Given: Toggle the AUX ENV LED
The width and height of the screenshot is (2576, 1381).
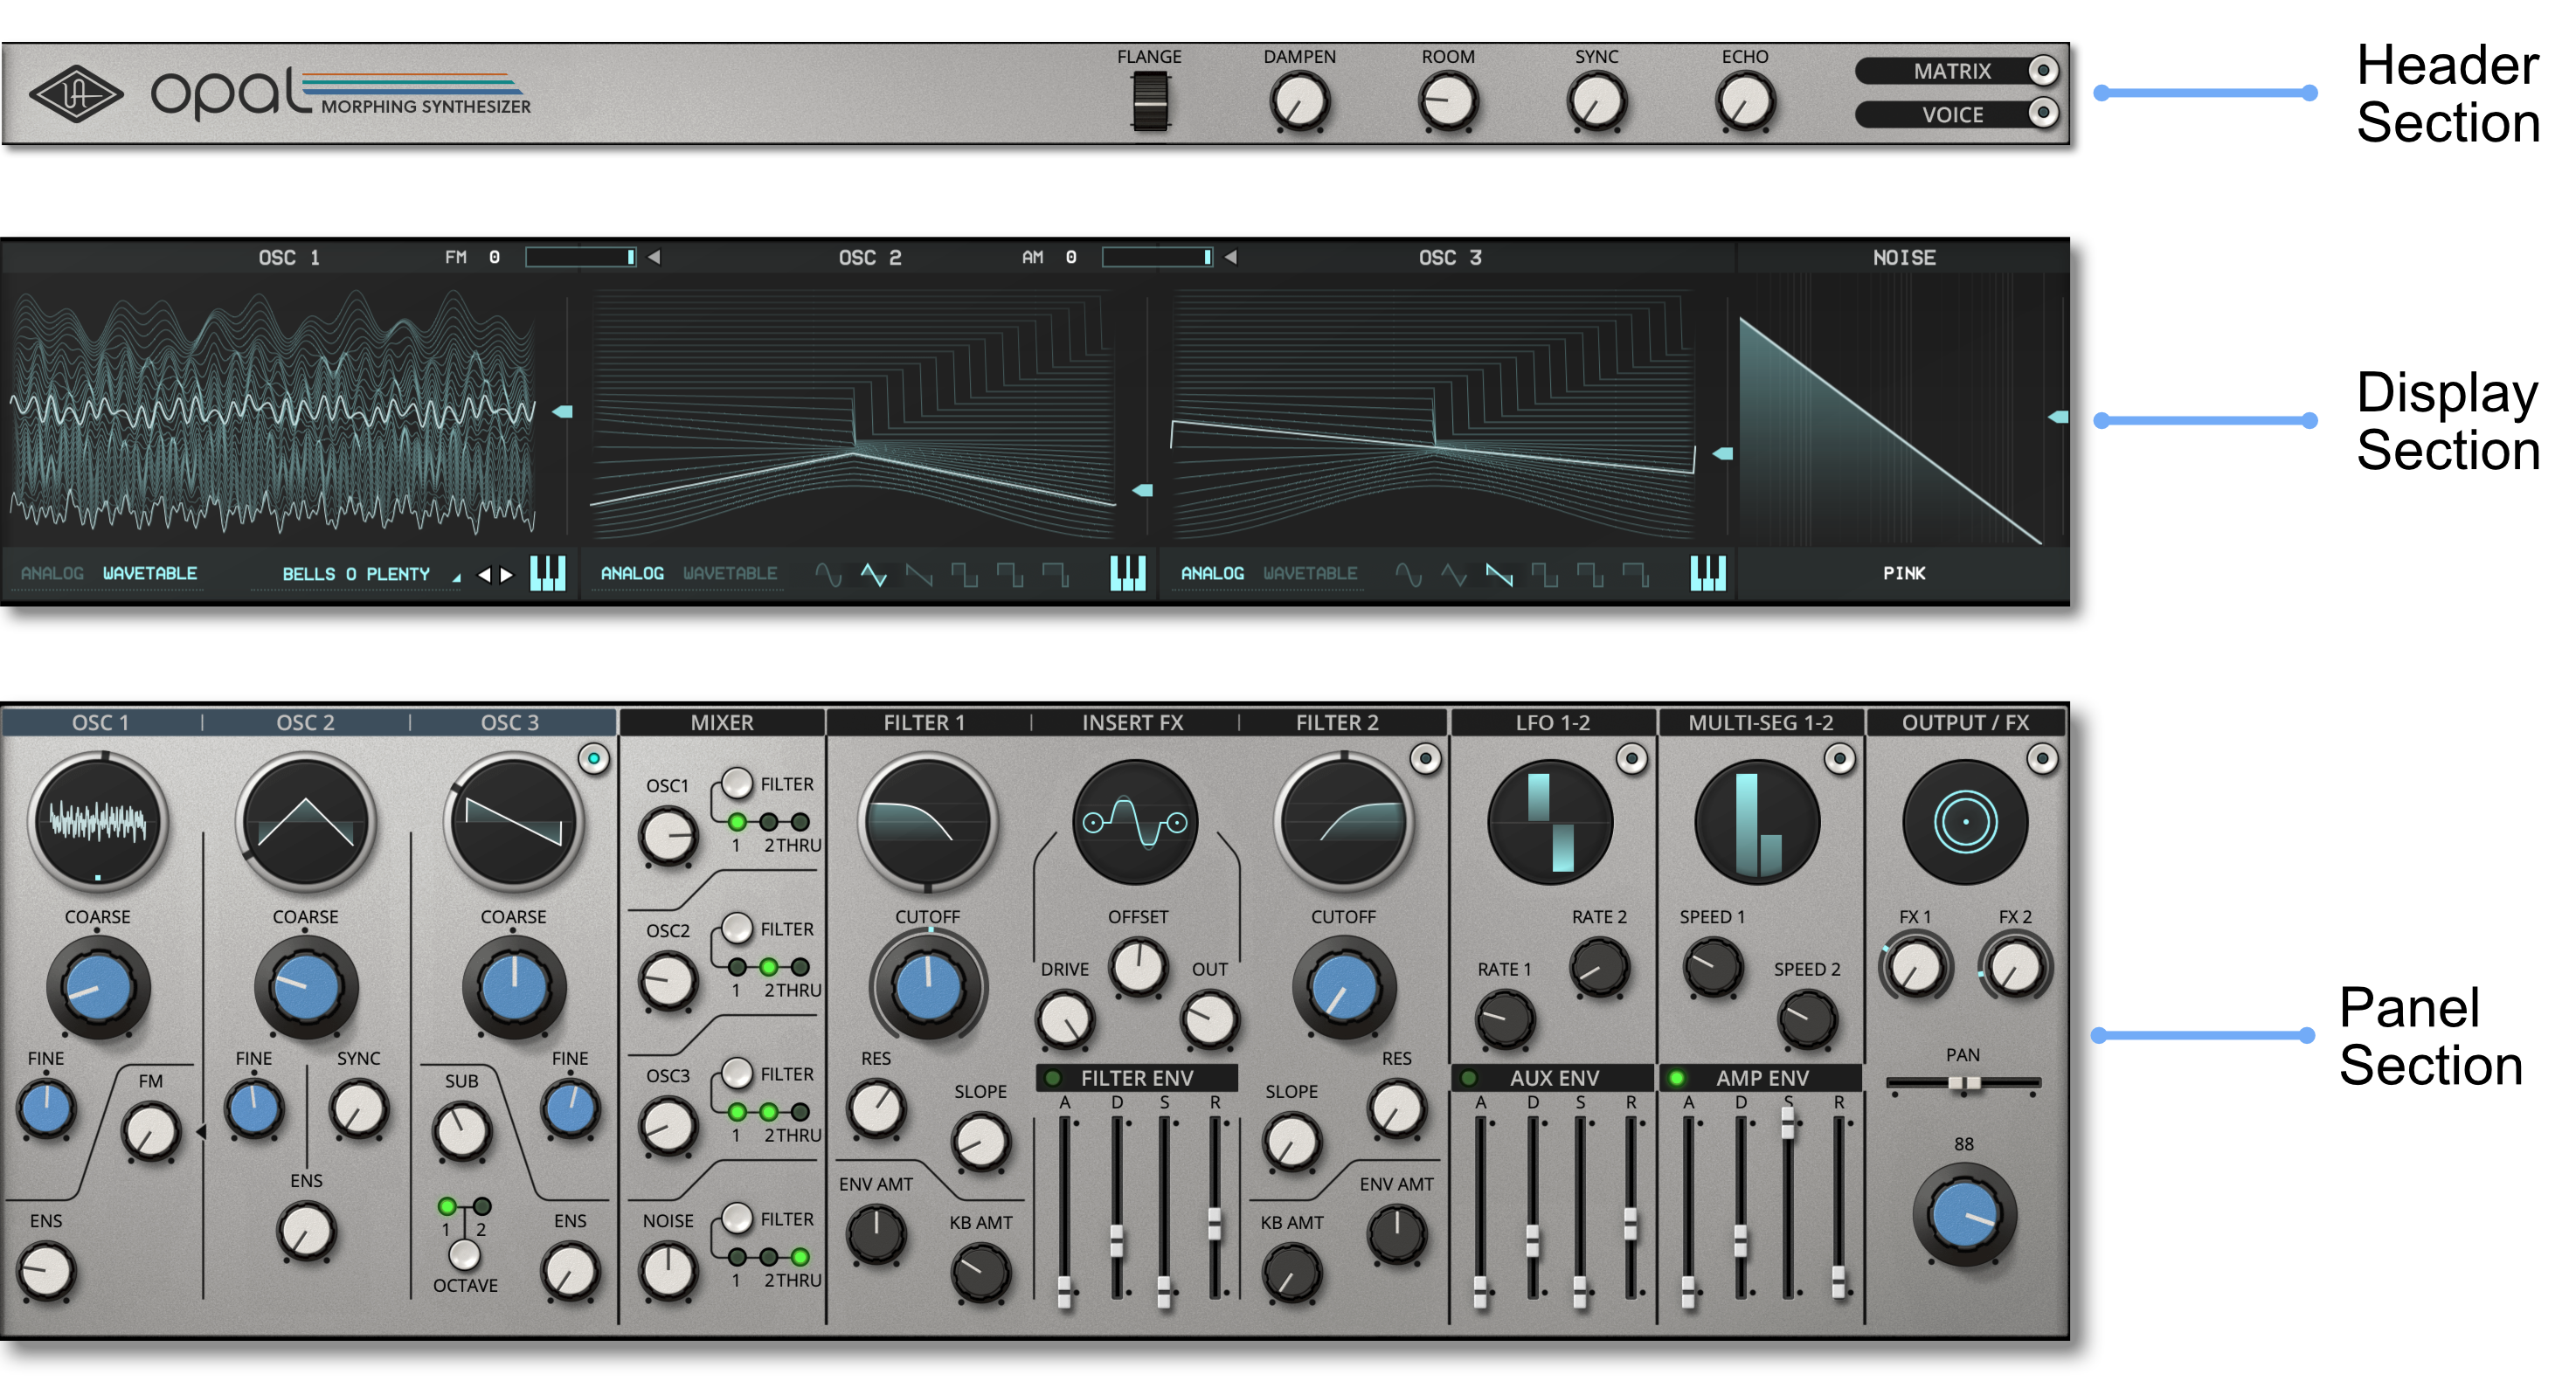Looking at the screenshot, I should tap(1469, 1078).
